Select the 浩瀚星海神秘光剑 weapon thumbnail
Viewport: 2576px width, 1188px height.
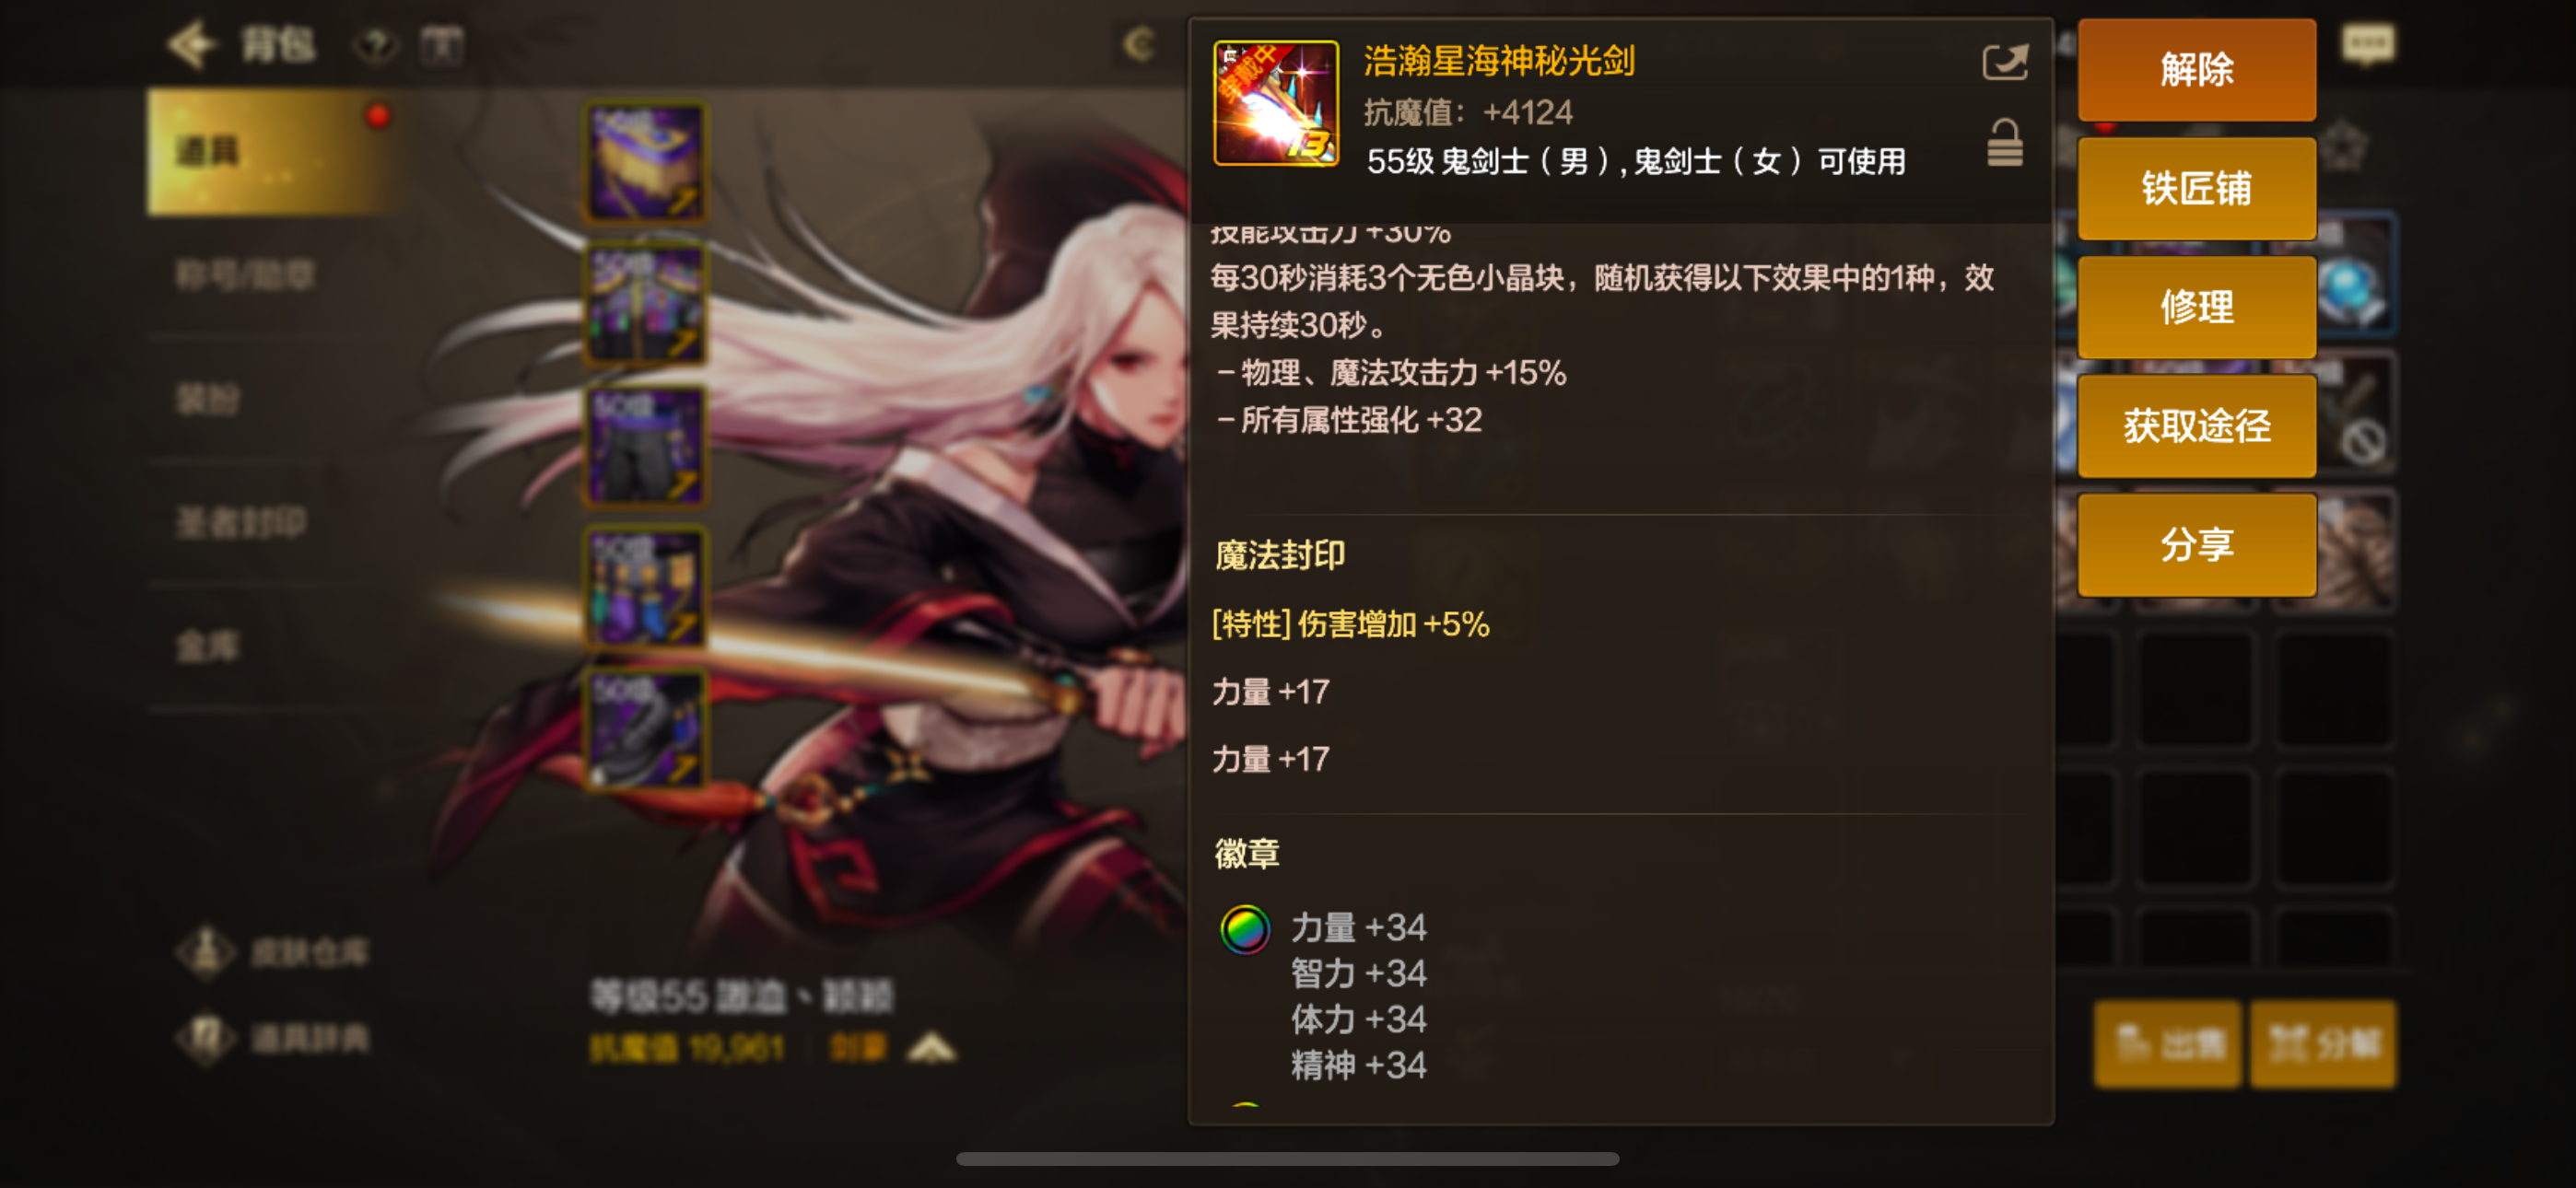(1275, 102)
